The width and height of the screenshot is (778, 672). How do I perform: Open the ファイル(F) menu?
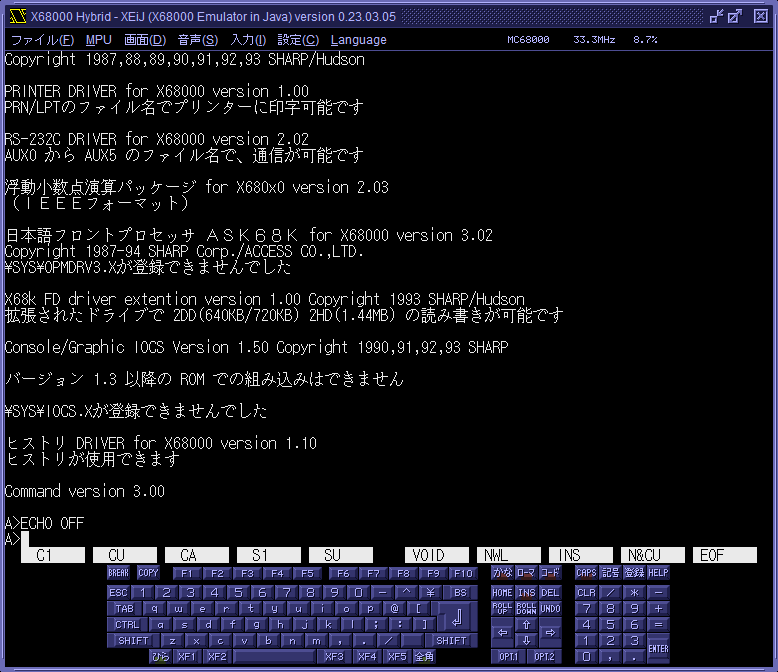[43, 40]
